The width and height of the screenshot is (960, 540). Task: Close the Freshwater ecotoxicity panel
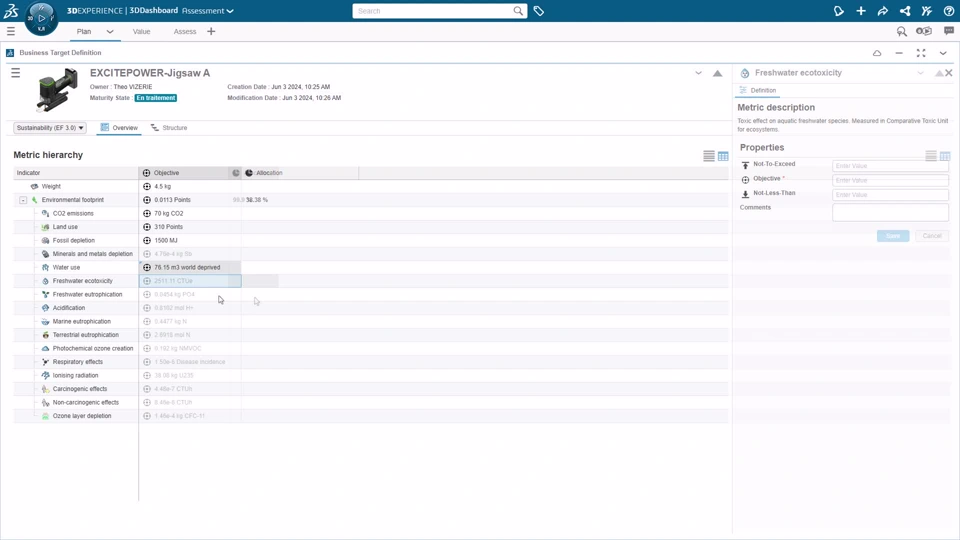[949, 73]
